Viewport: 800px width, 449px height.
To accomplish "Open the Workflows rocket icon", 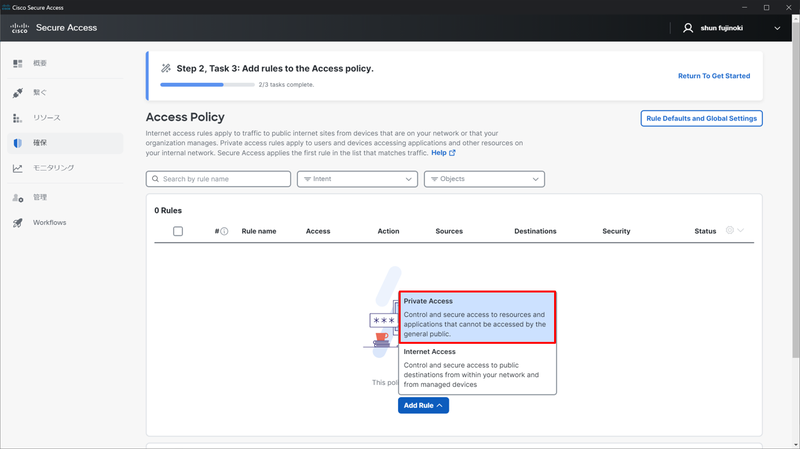I will (x=18, y=222).
